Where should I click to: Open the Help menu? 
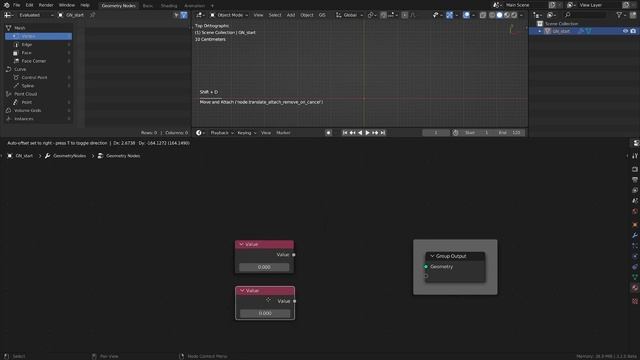(x=84, y=5)
